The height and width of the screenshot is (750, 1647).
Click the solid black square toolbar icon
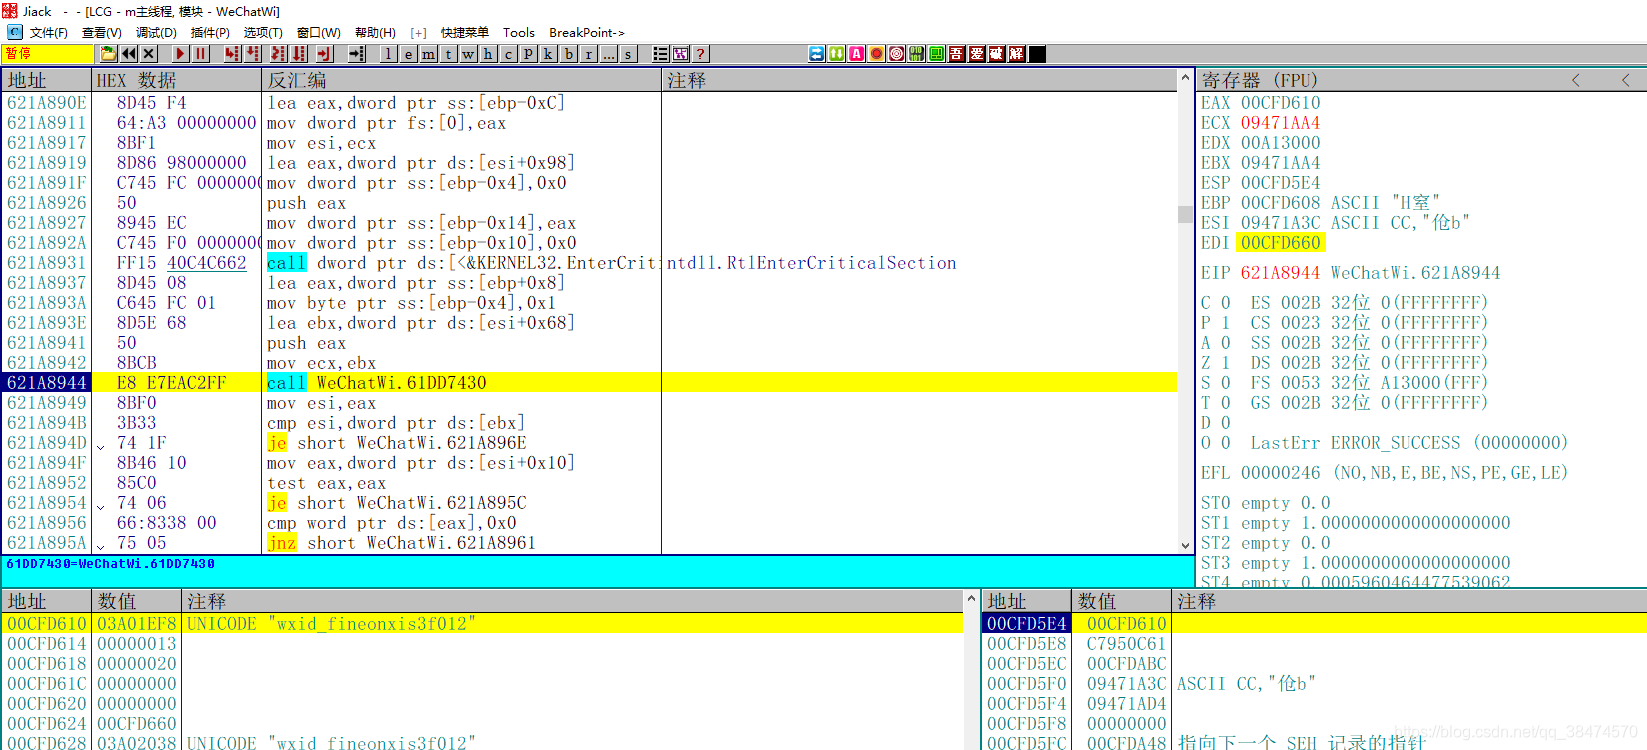[1037, 54]
